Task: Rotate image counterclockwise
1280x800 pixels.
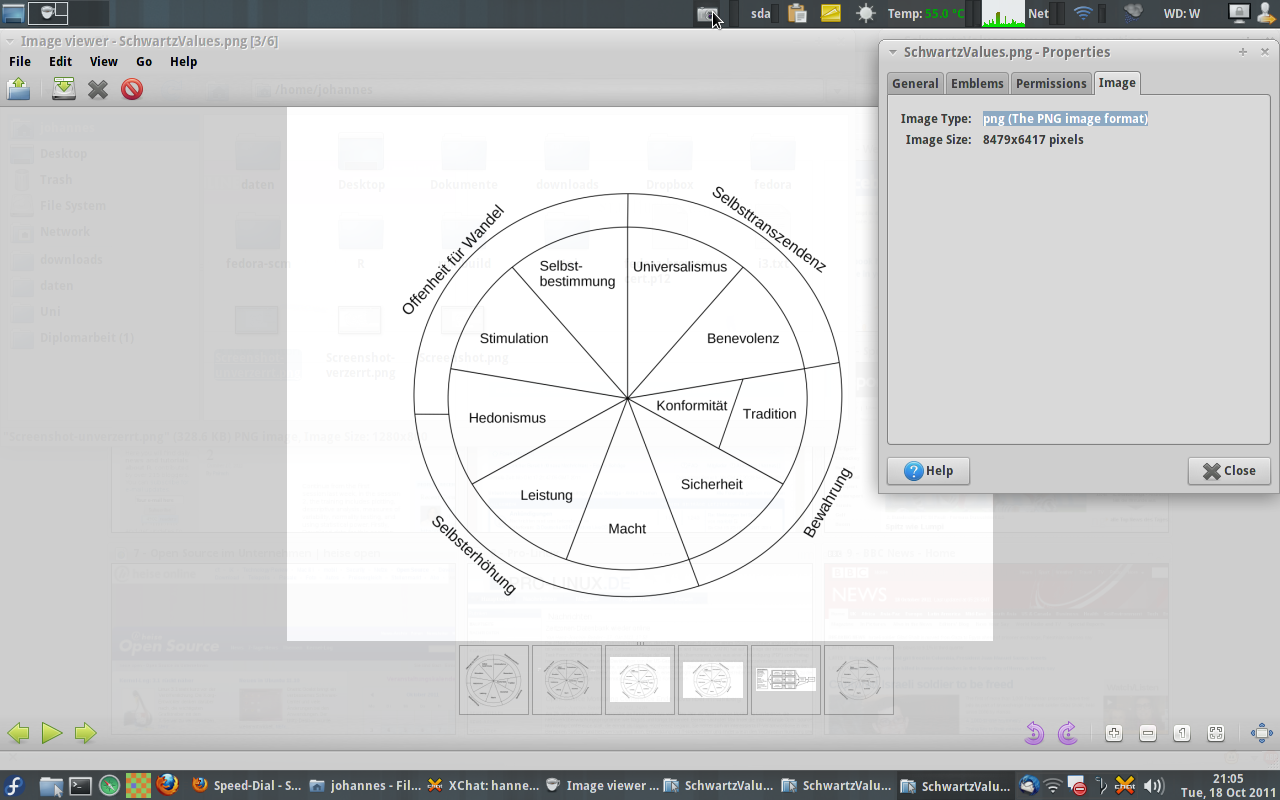Action: click(1034, 733)
